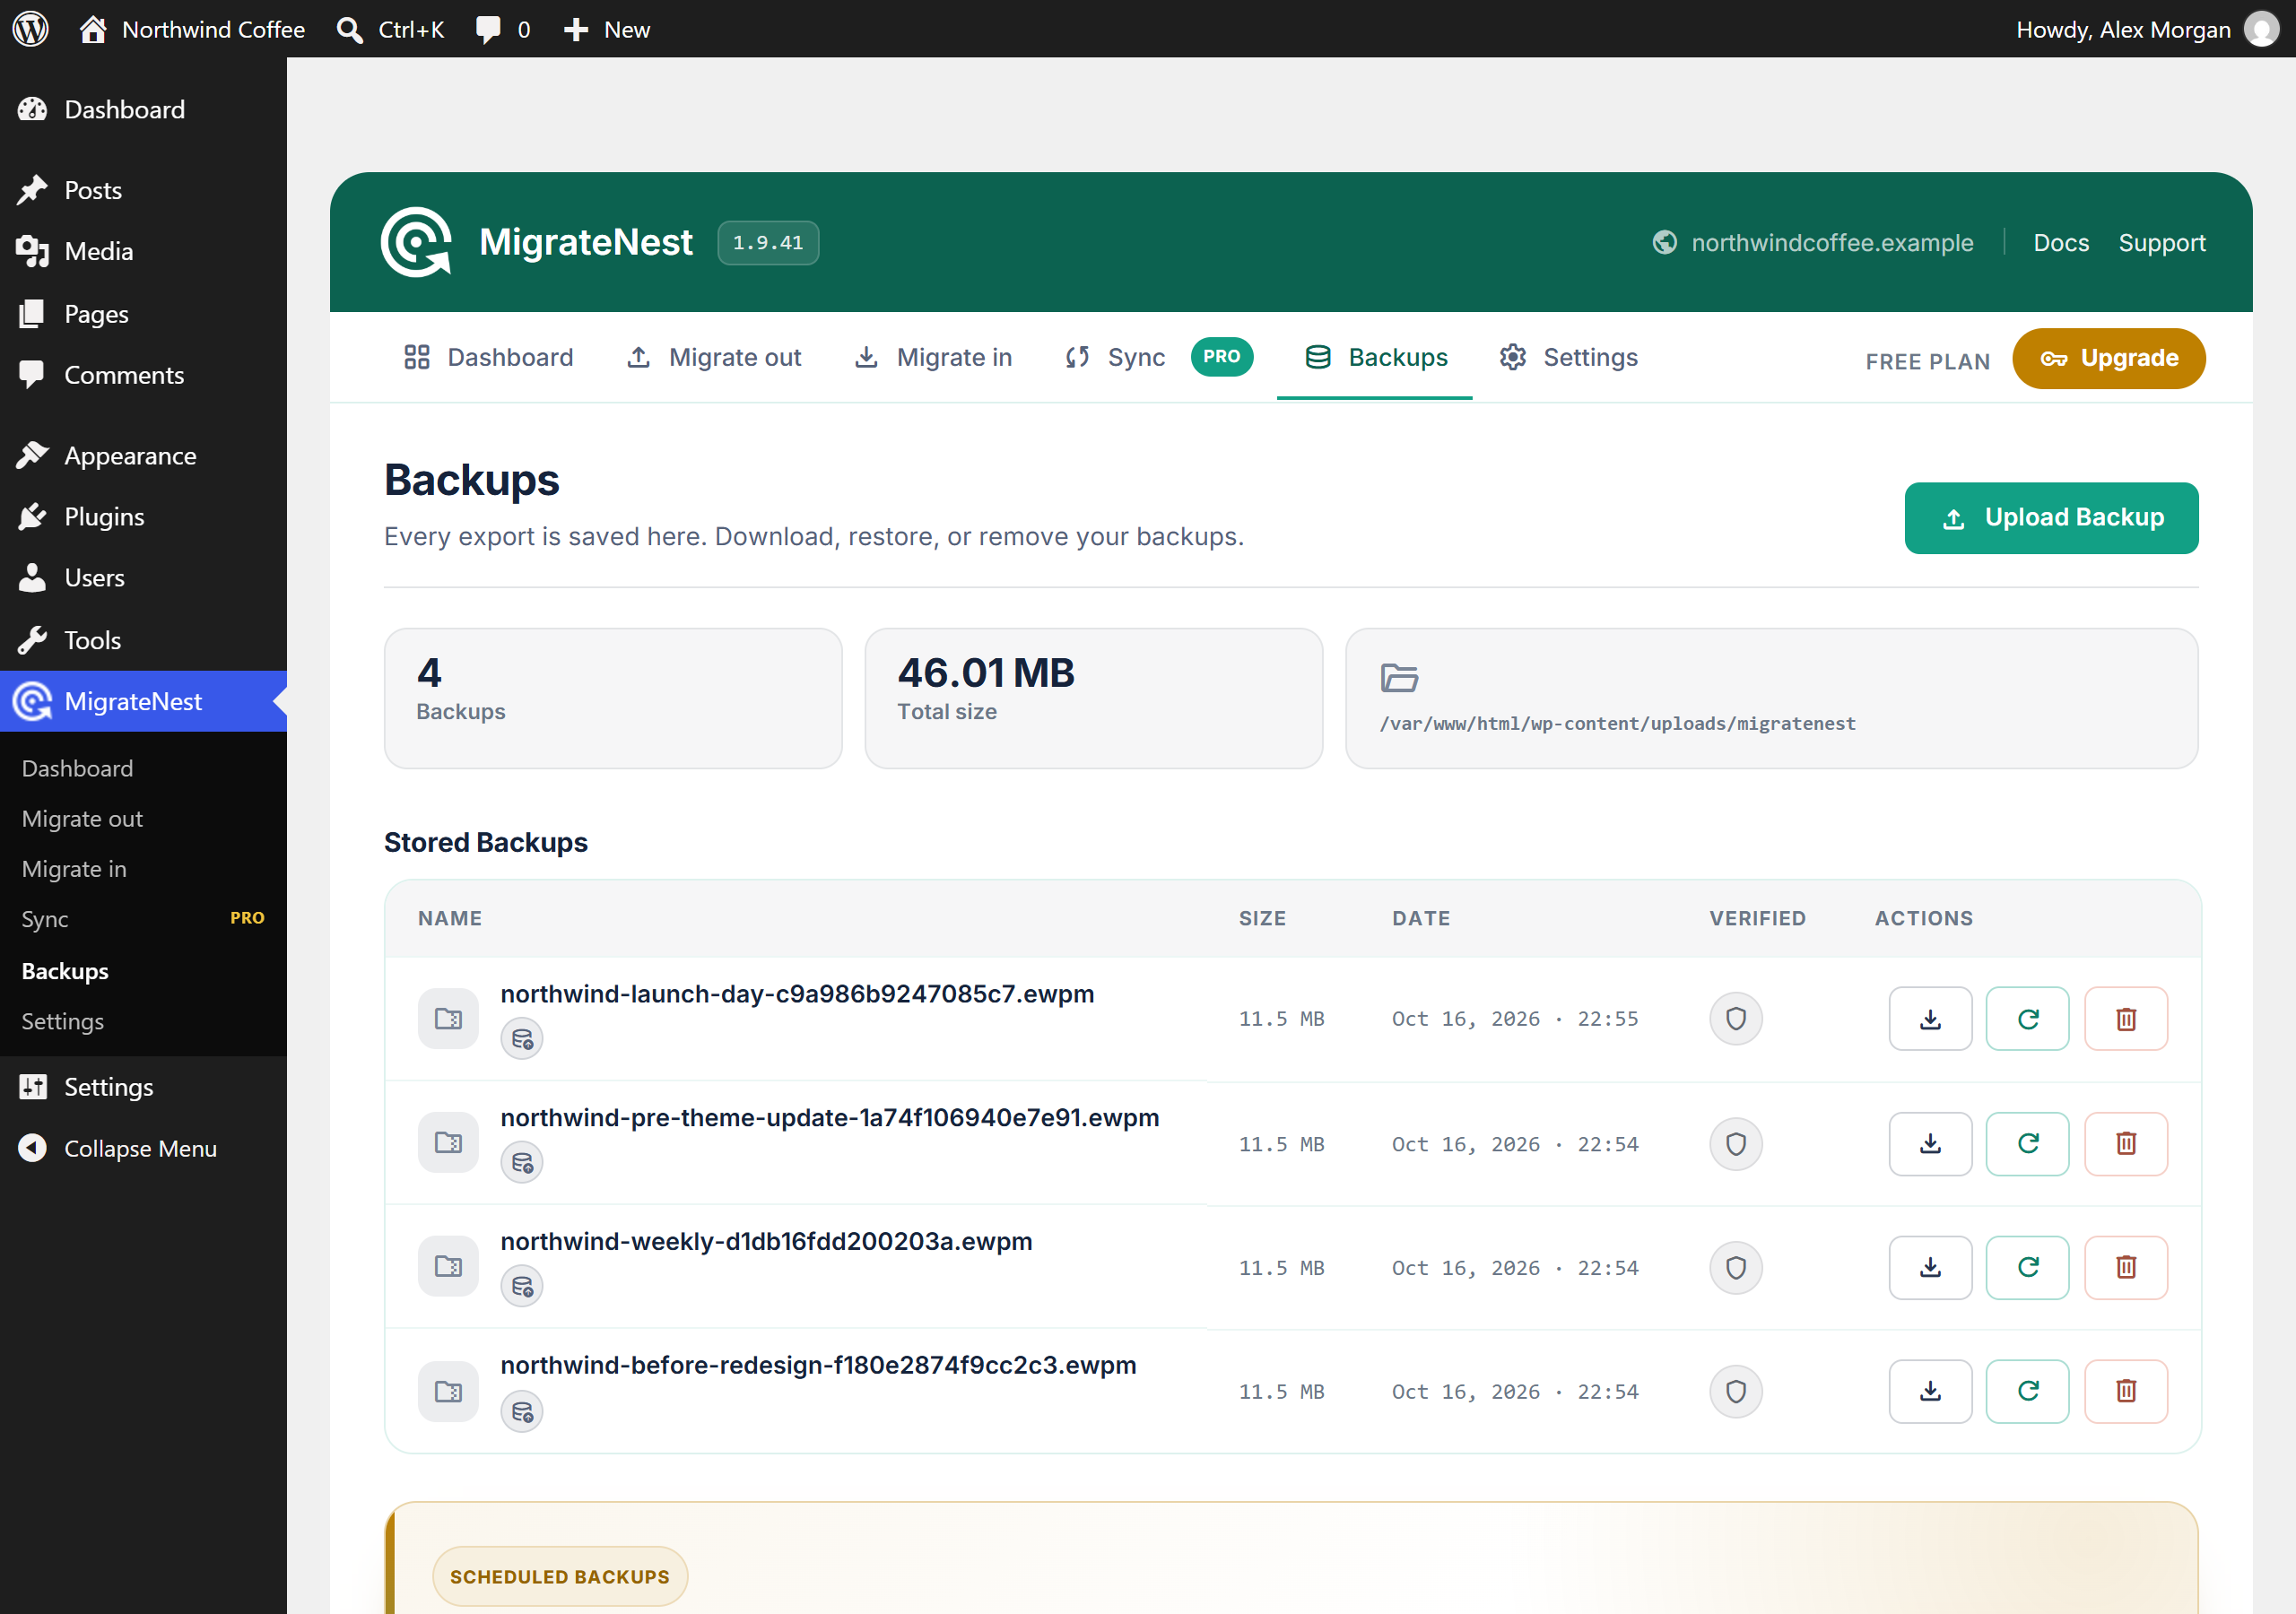
Task: Switch to the Migrate out tab
Action: pyautogui.click(x=713, y=357)
